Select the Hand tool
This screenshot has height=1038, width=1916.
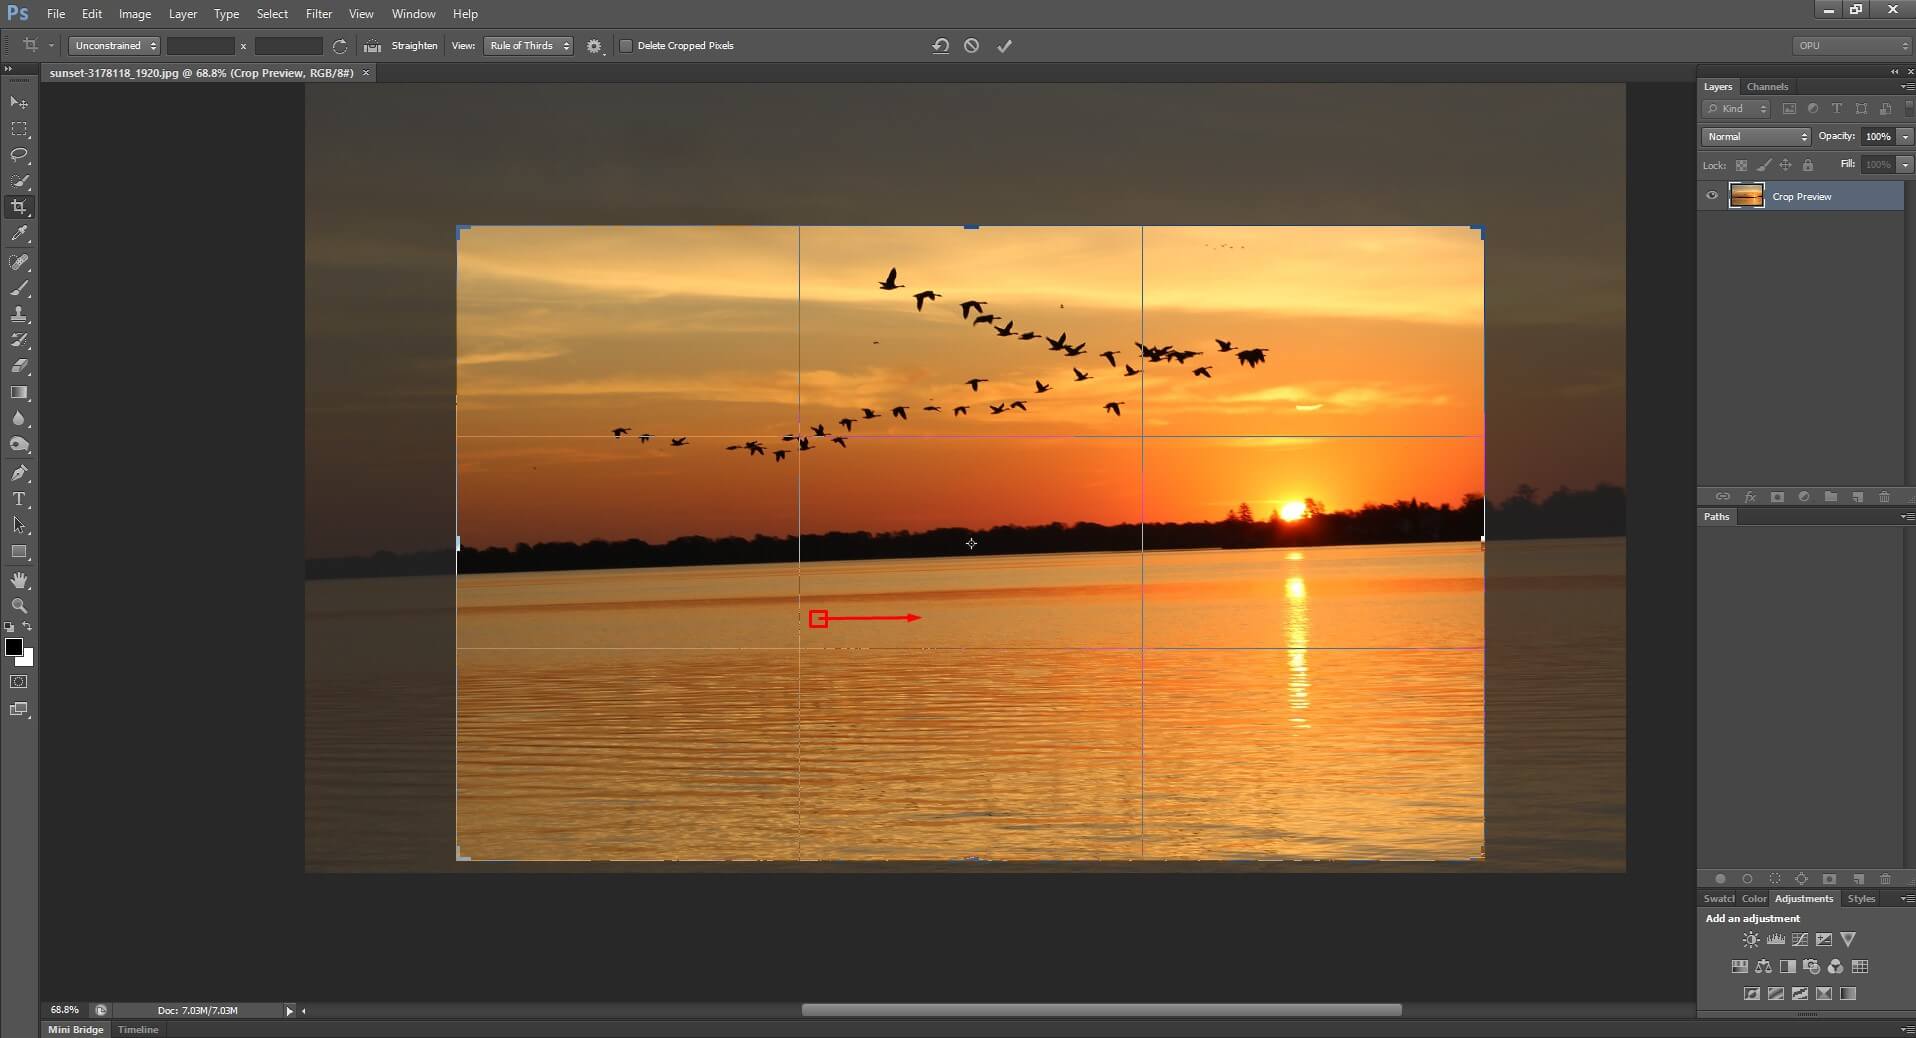tap(19, 580)
